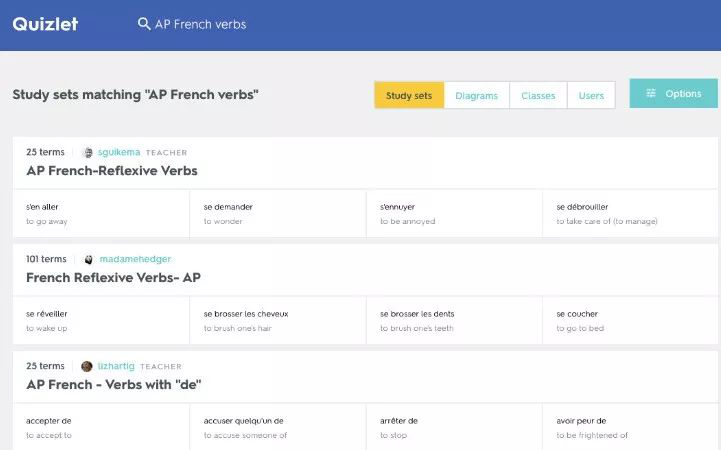Screen dimensions: 721x450
Task: Click sguikema's profile avatar
Action: coord(87,153)
